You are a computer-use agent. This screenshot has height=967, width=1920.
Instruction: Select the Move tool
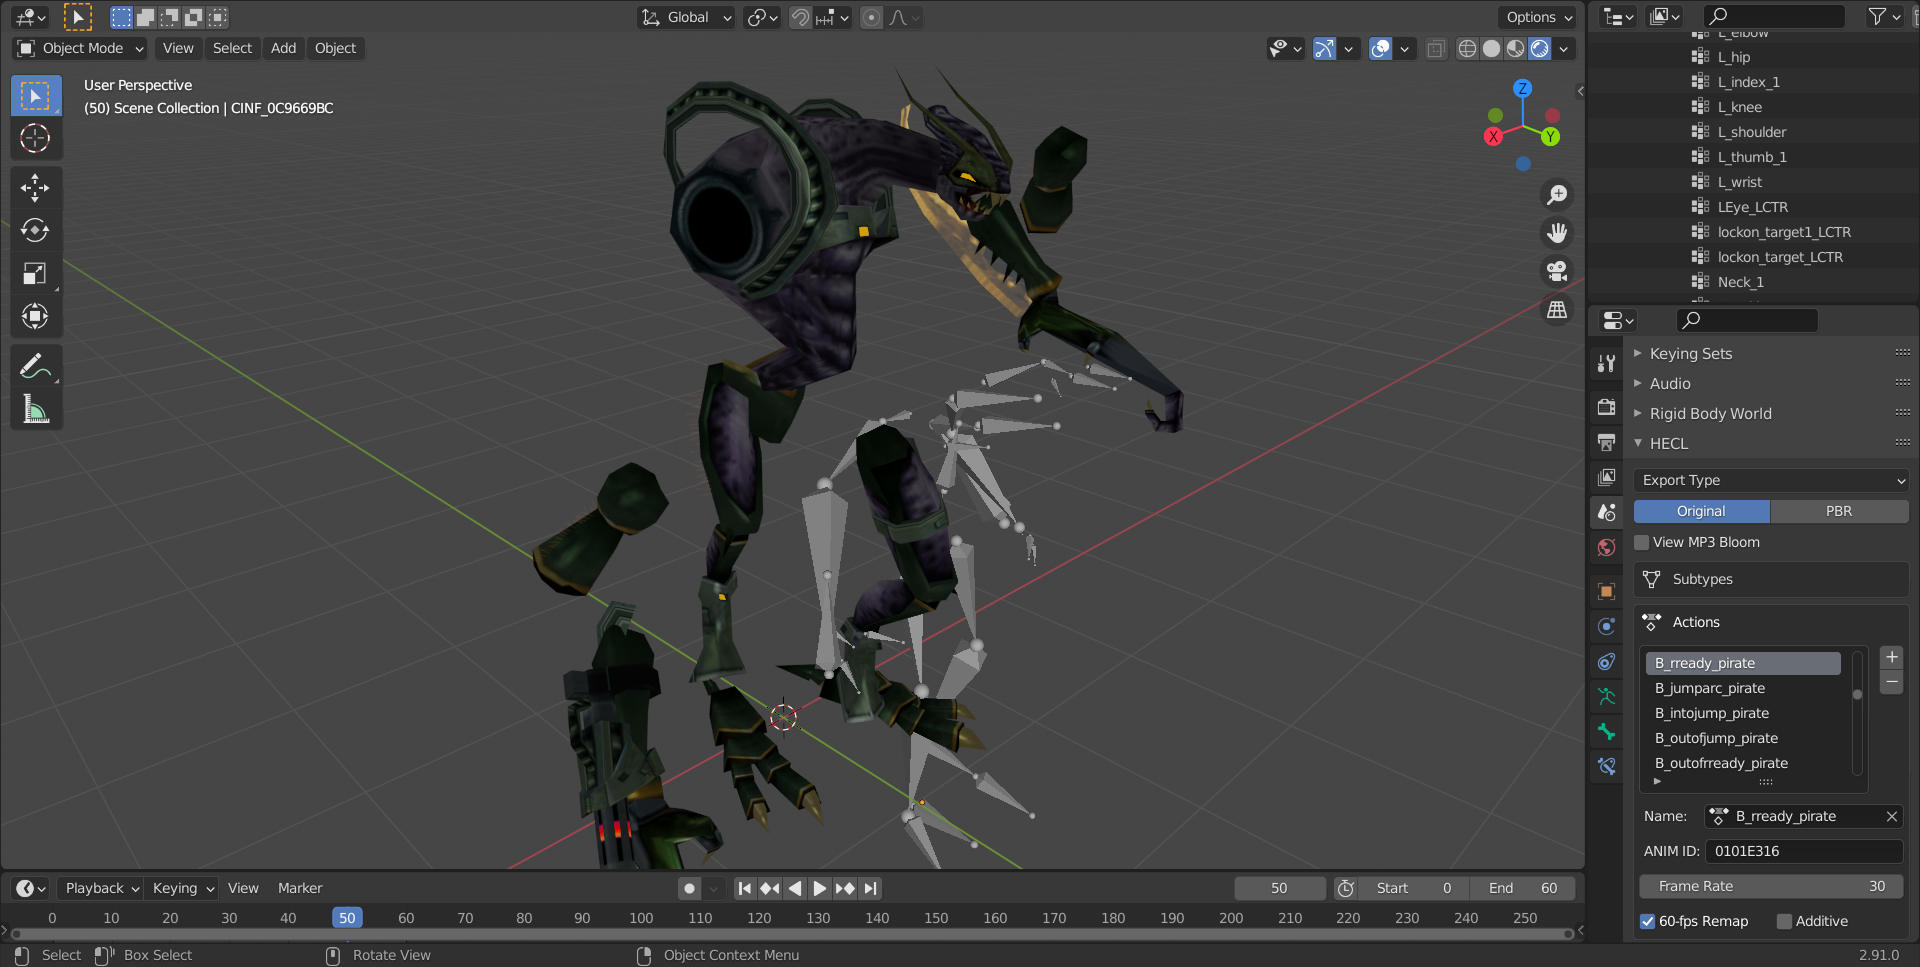tap(36, 187)
